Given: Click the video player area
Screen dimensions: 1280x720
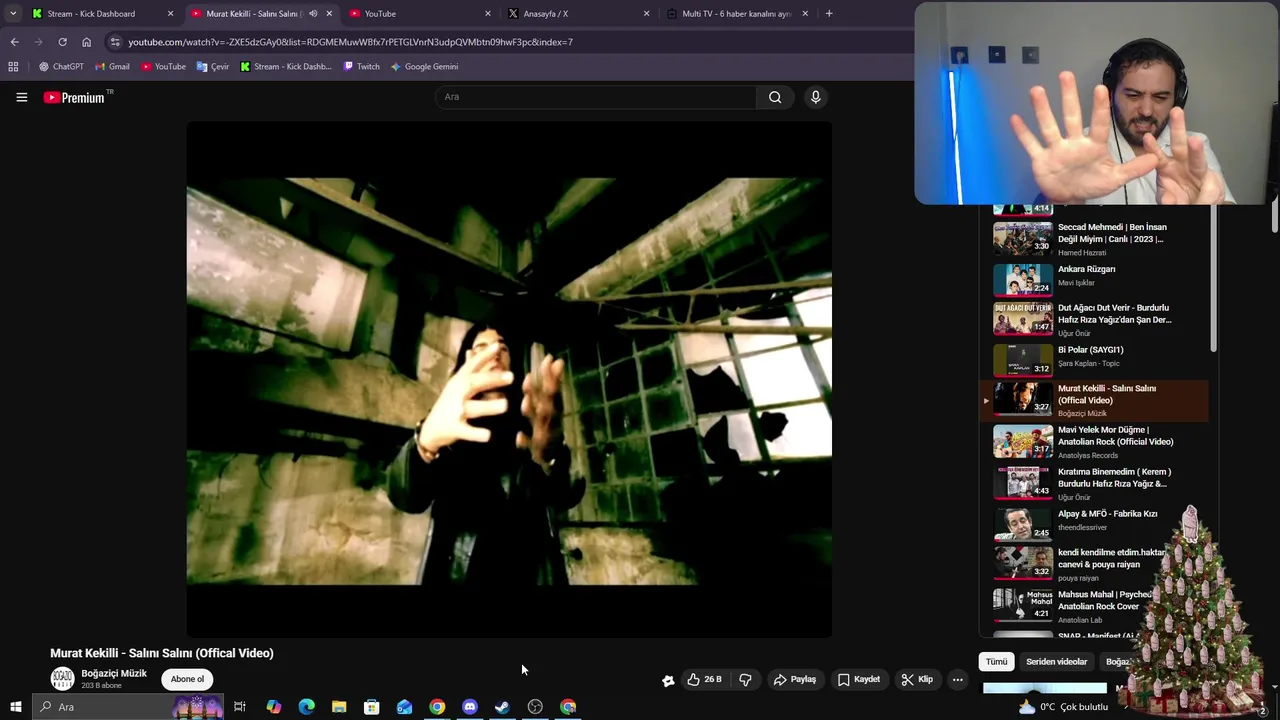Looking at the screenshot, I should [509, 379].
